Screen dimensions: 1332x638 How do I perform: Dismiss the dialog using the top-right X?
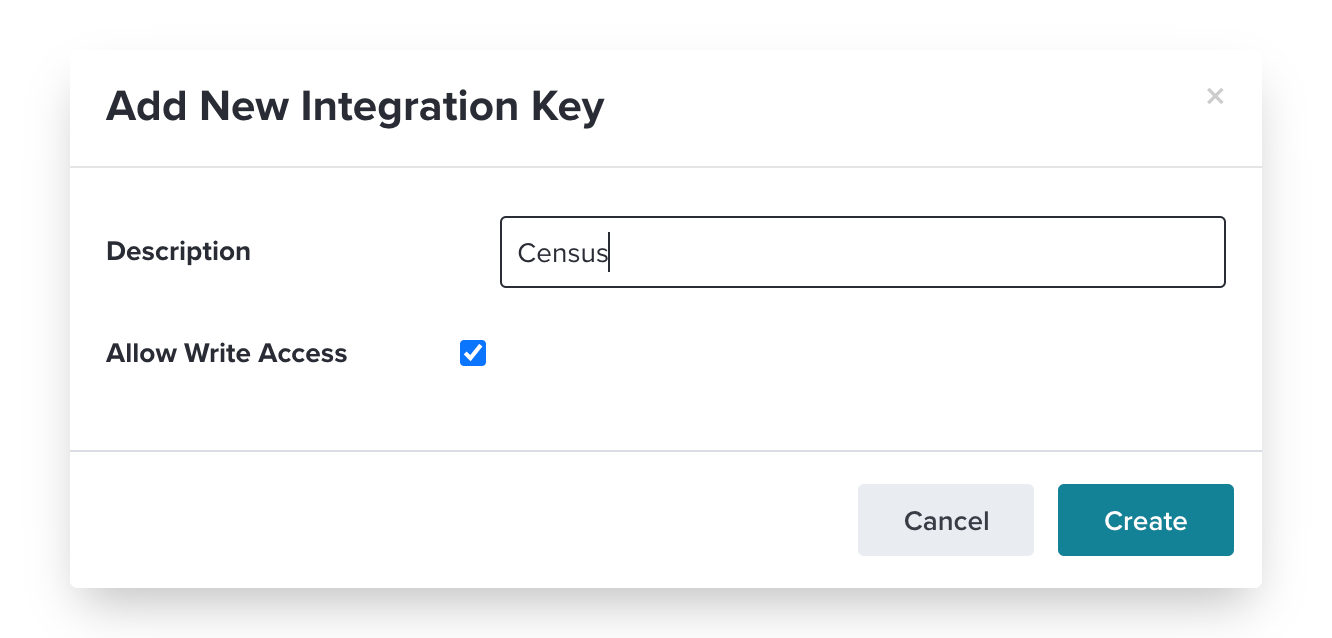click(x=1215, y=96)
